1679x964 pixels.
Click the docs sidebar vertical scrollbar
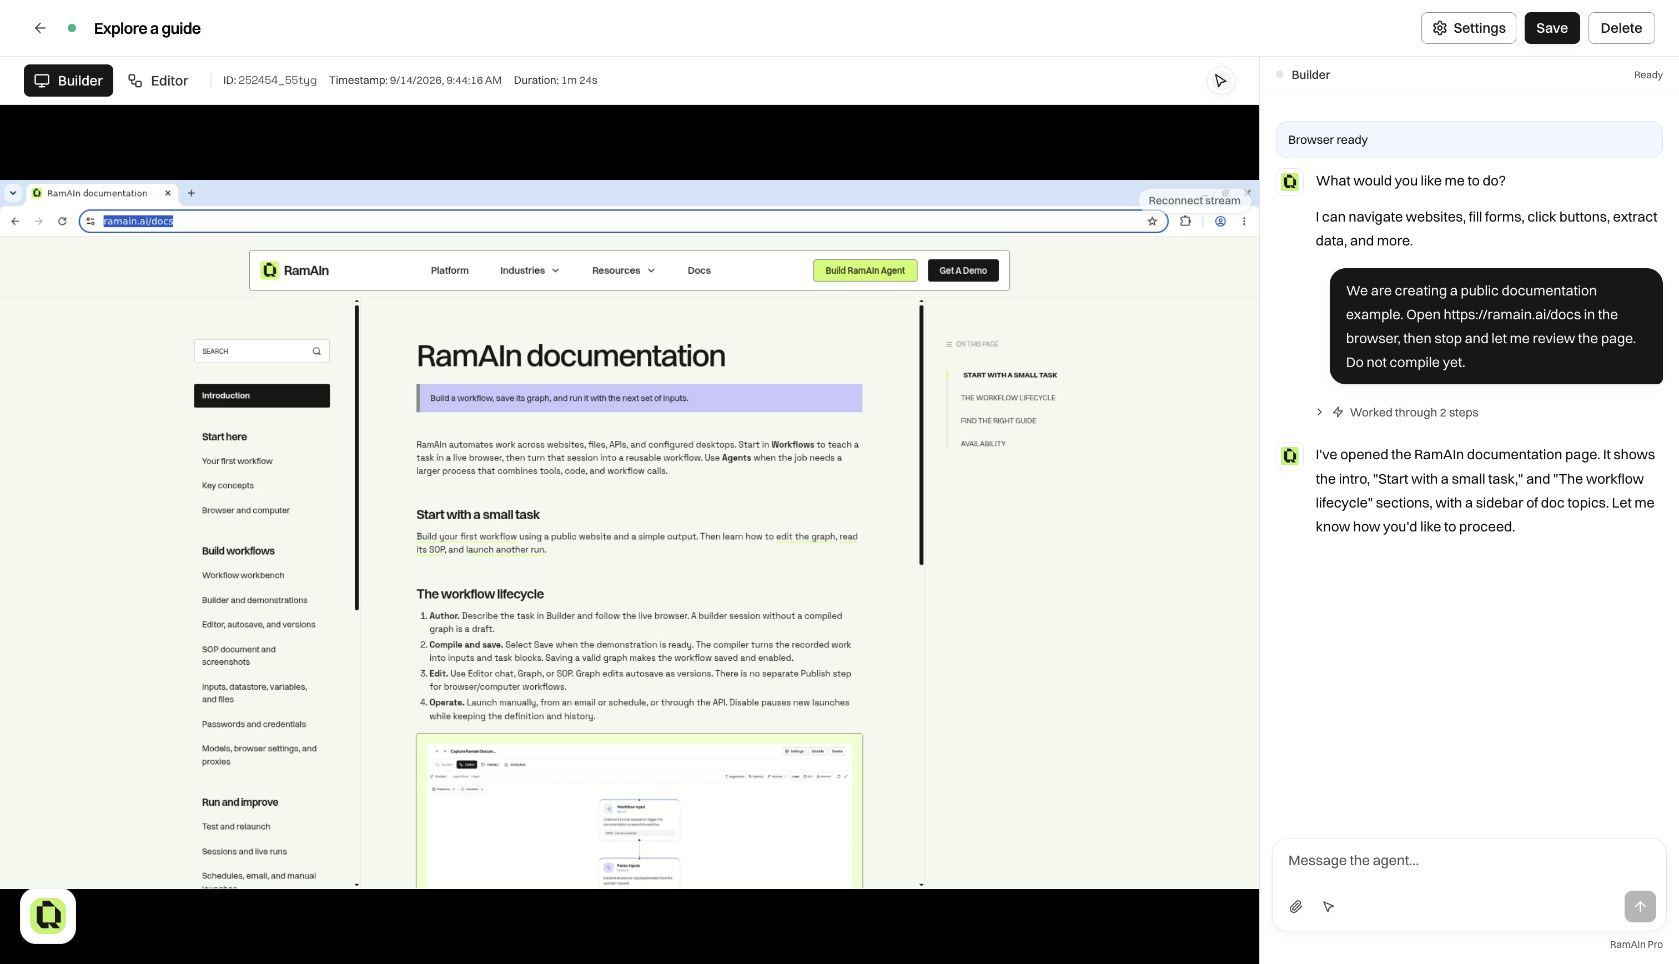(357, 456)
